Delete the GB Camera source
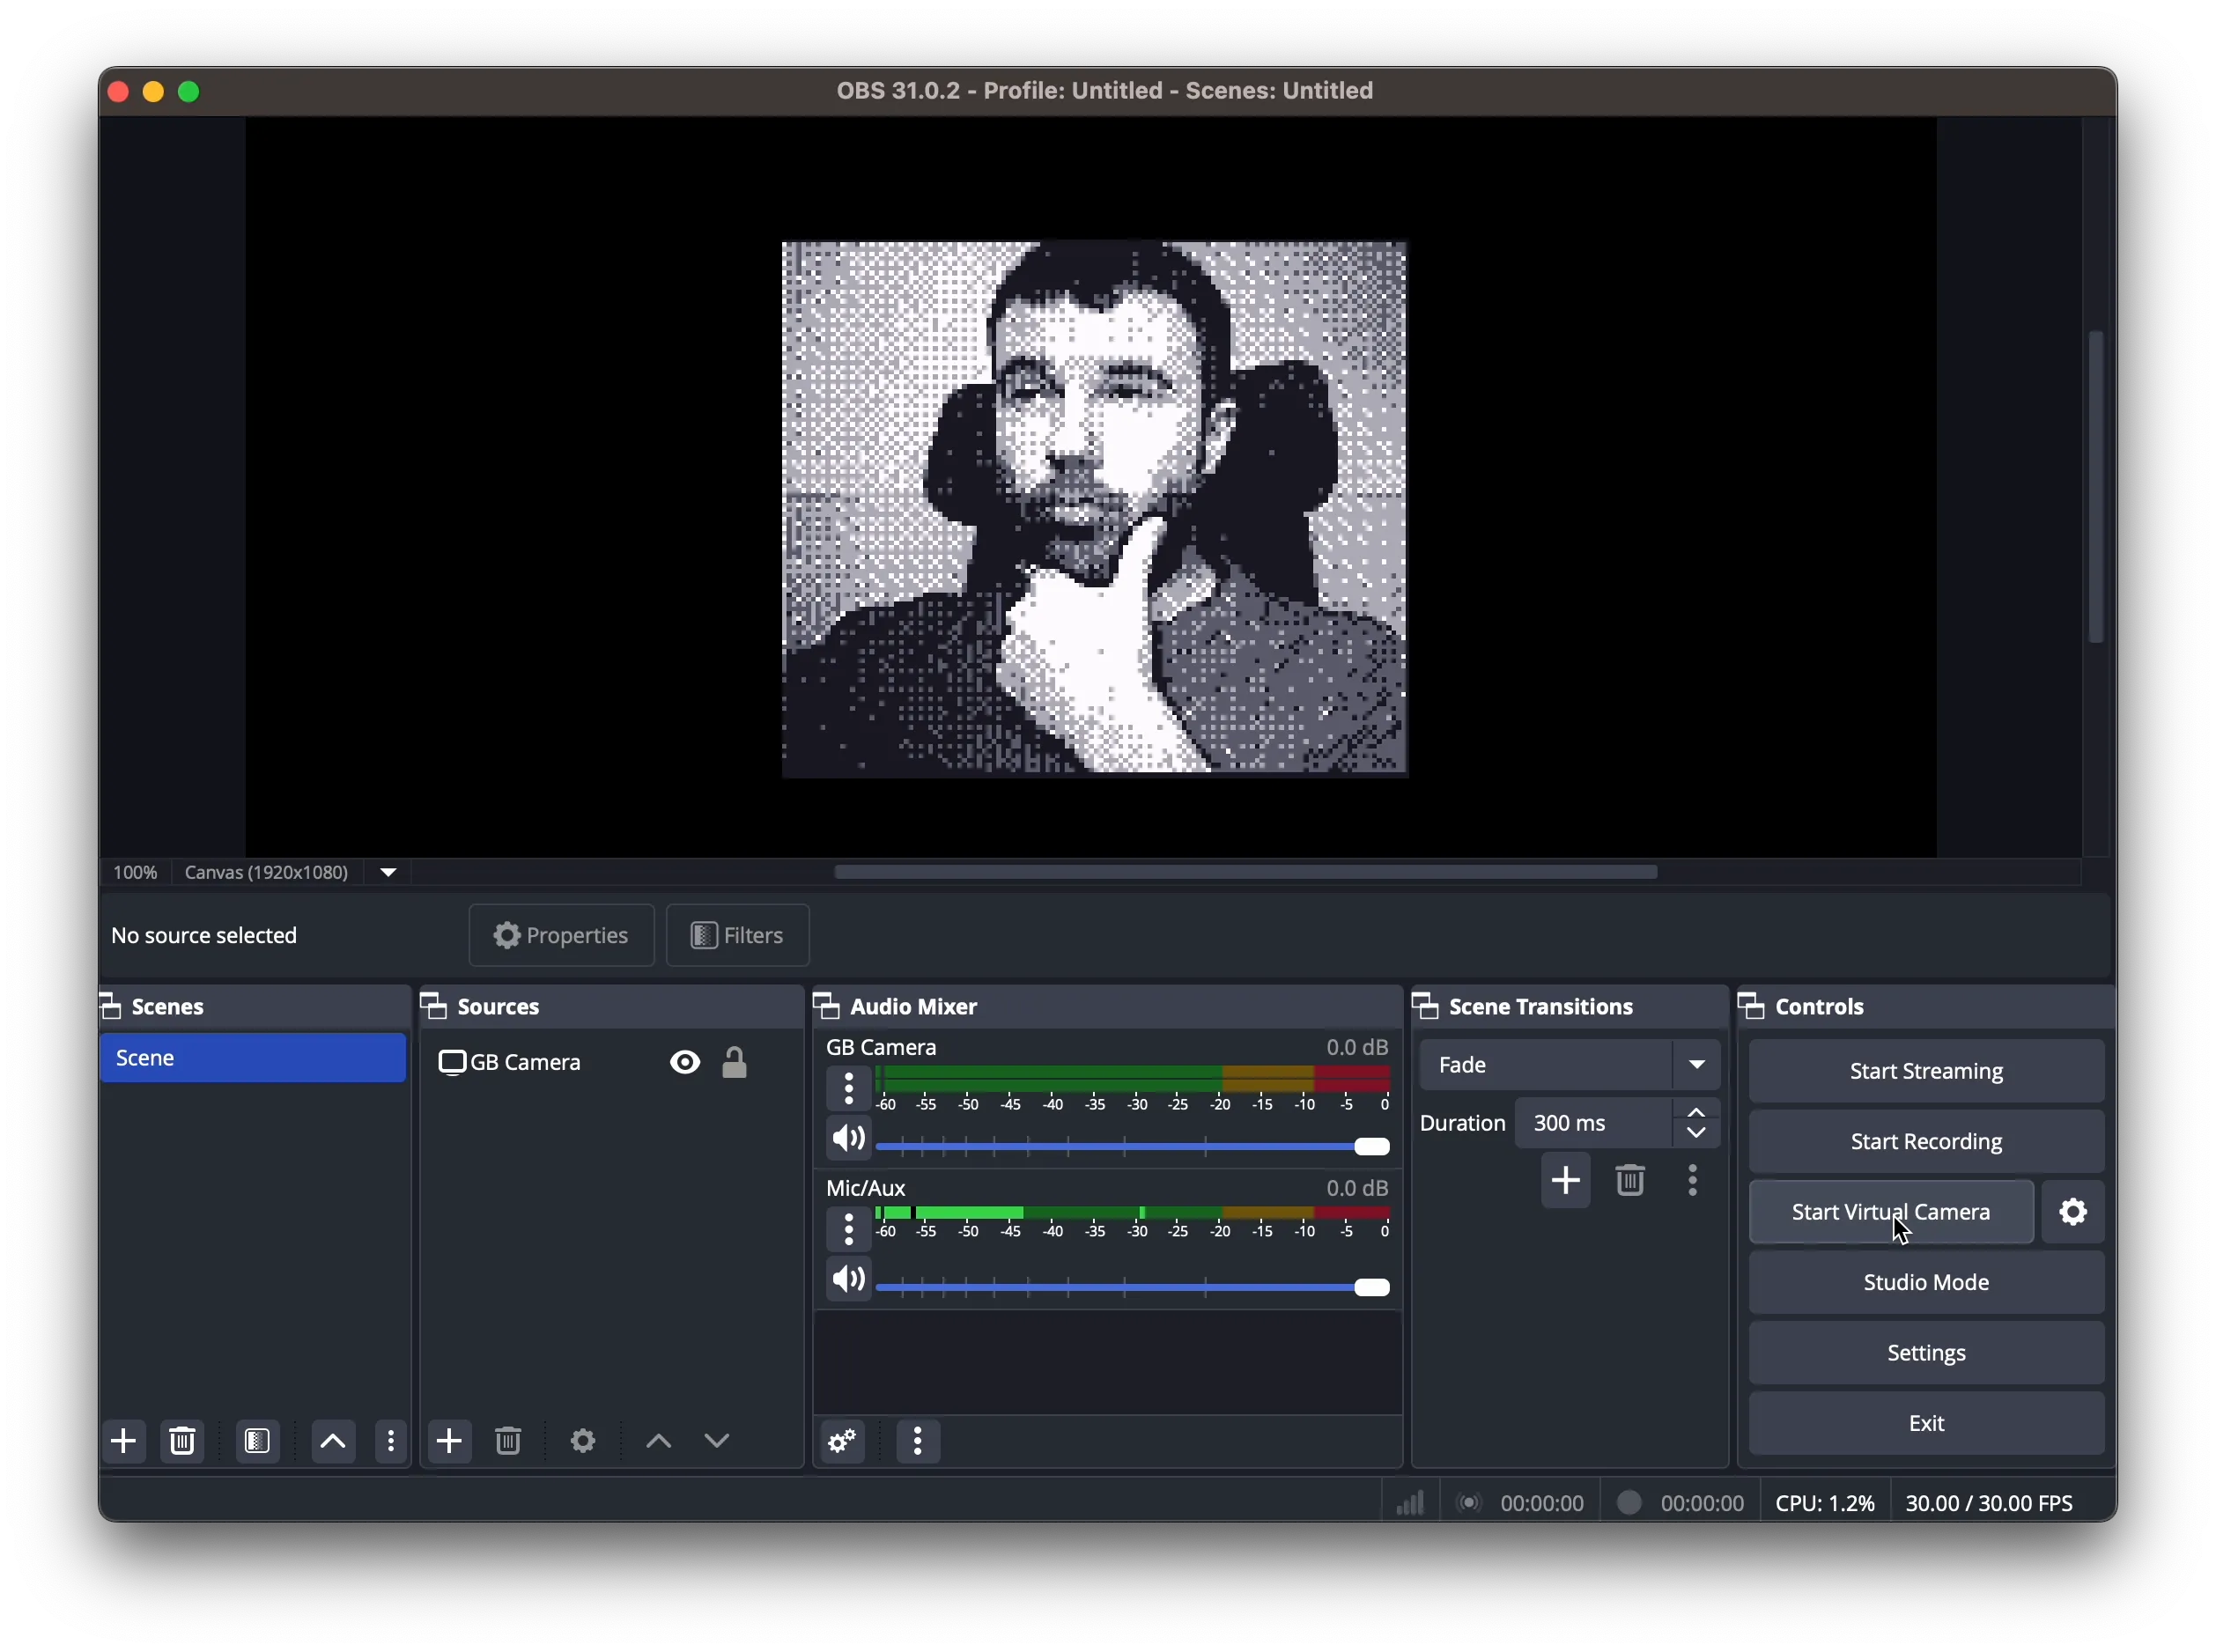The height and width of the screenshot is (1652, 2216). point(509,1441)
